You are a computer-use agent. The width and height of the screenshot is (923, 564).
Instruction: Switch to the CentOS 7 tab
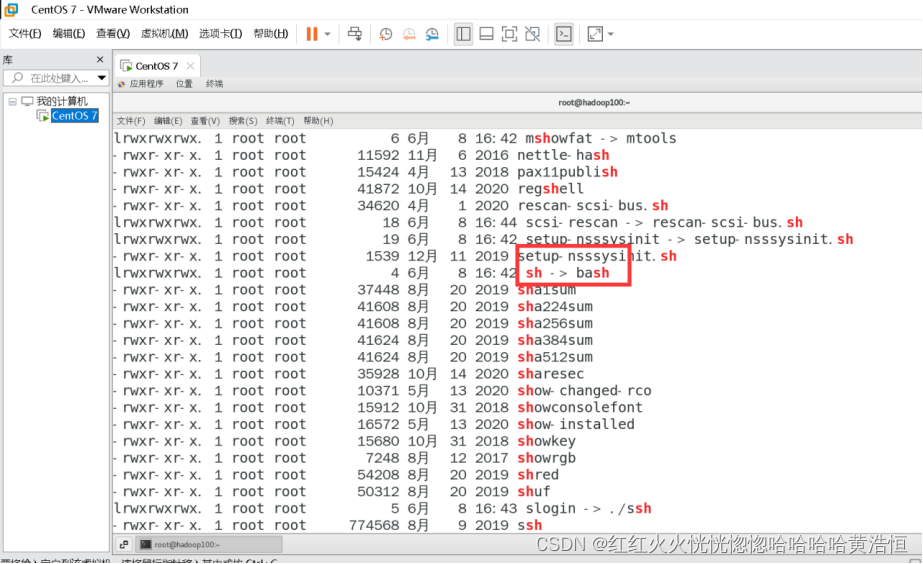click(156, 66)
